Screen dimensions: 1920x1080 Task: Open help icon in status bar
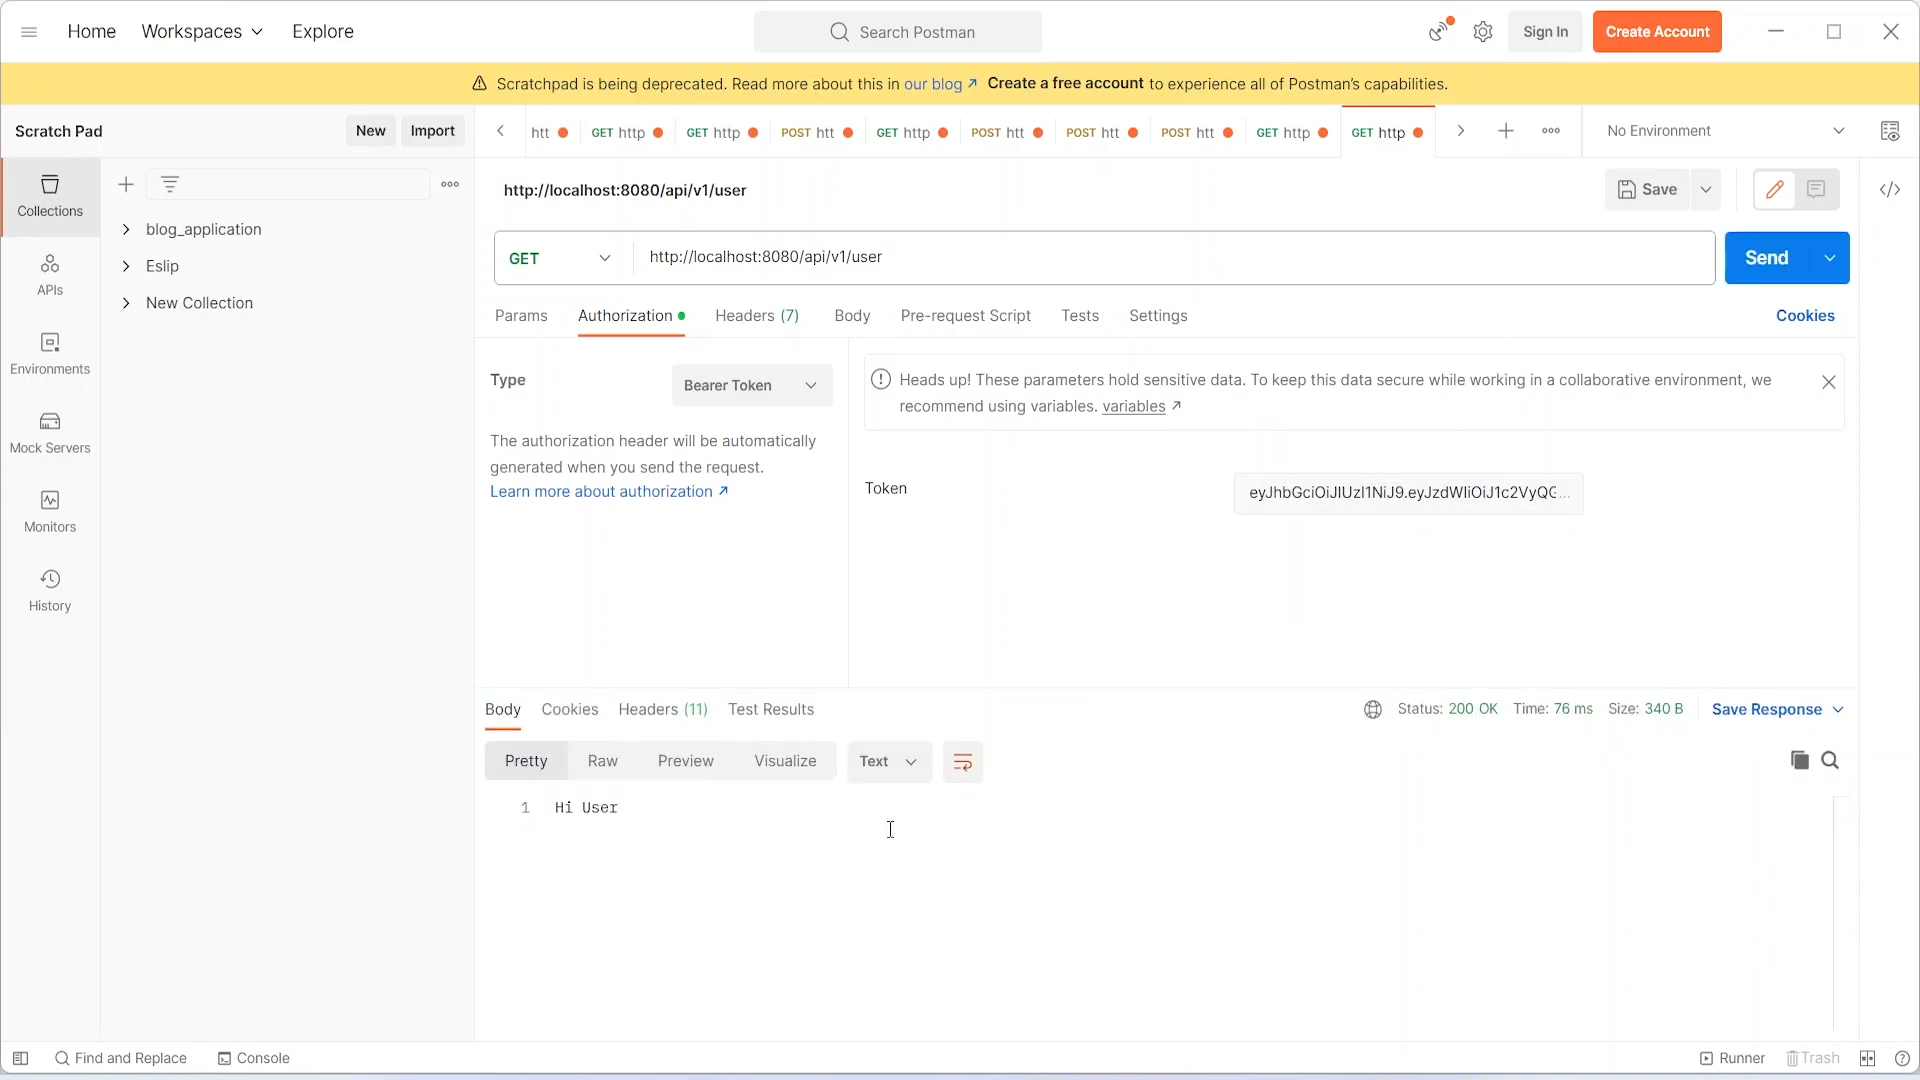pos(1902,1058)
